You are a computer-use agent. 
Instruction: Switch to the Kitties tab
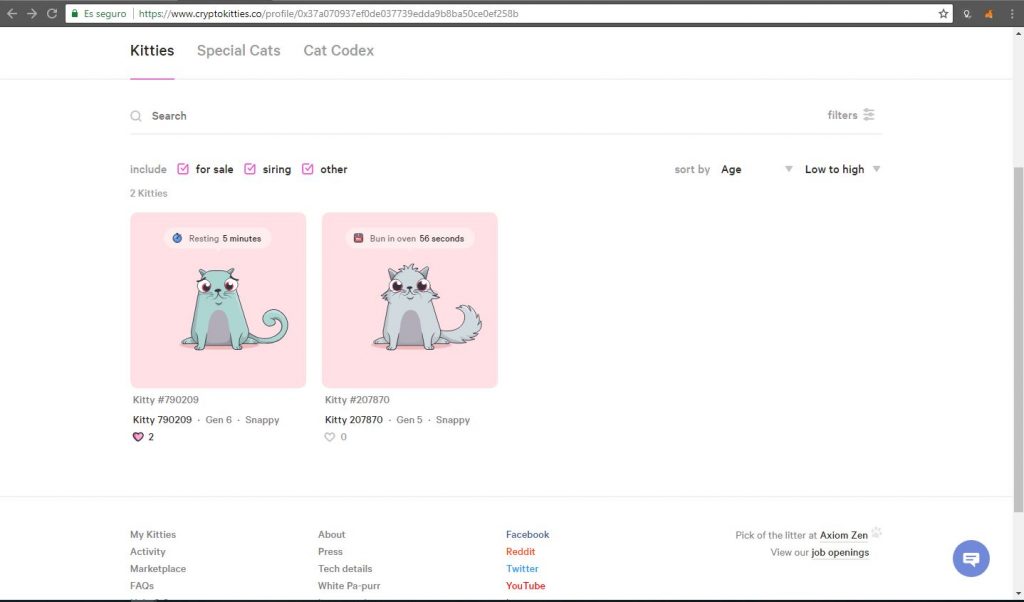(152, 50)
